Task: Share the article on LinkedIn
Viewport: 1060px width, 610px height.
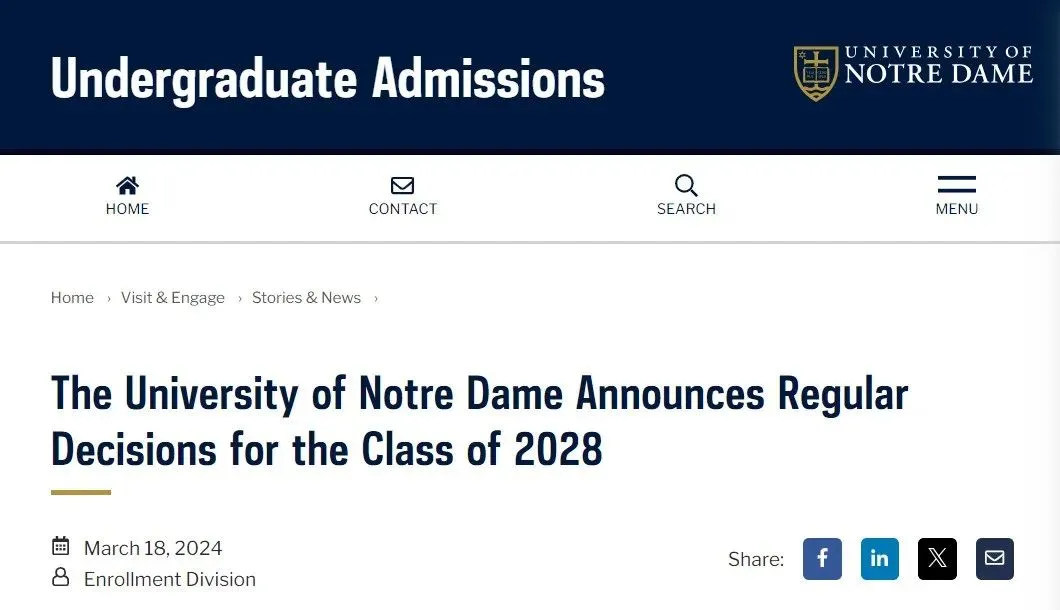Action: (880, 559)
